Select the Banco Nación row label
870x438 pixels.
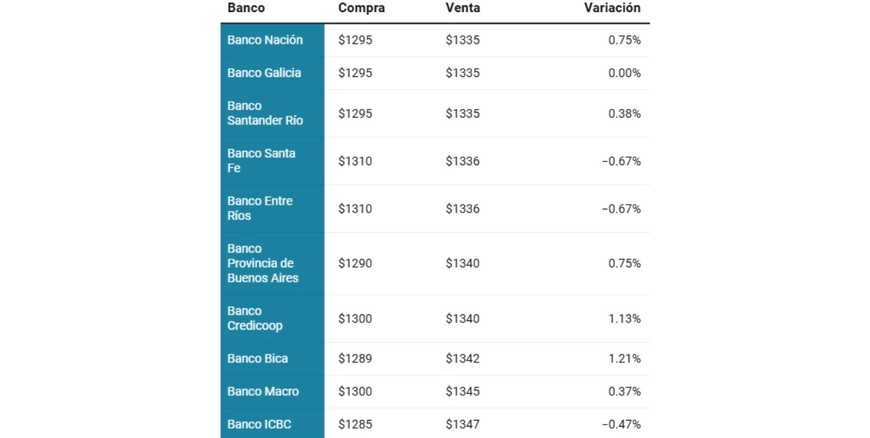(264, 40)
